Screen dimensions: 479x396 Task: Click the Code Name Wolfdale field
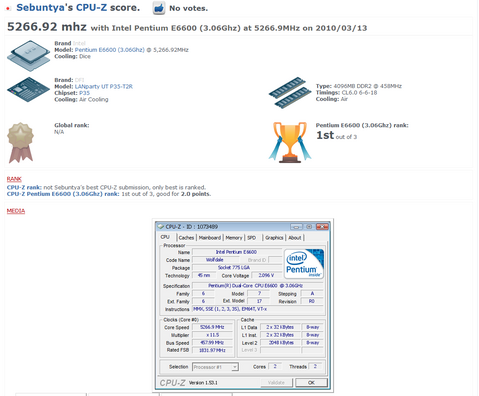(215, 260)
